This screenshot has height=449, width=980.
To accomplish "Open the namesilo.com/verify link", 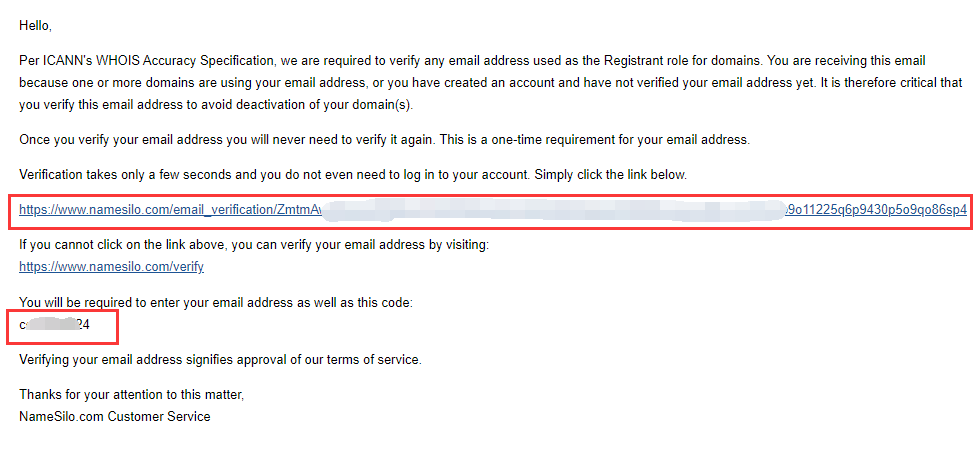I will tap(111, 267).
